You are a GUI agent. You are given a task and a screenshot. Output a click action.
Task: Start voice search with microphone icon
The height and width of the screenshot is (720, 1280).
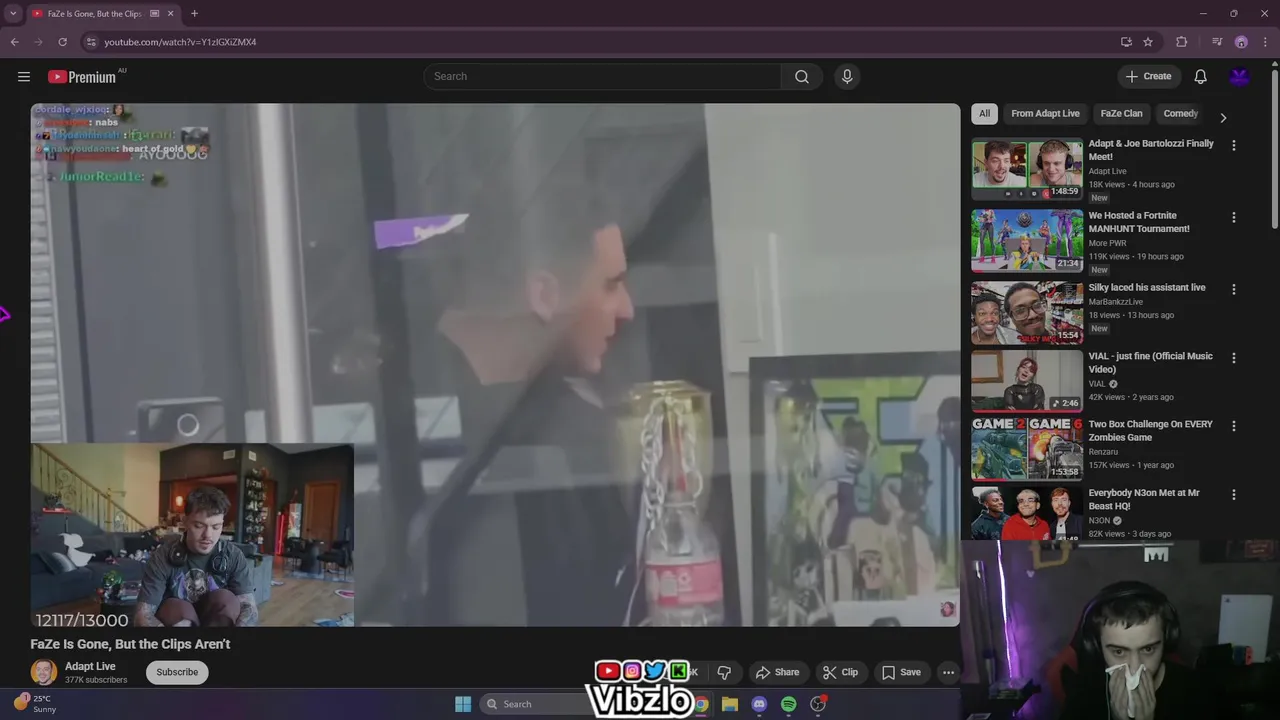point(847,76)
